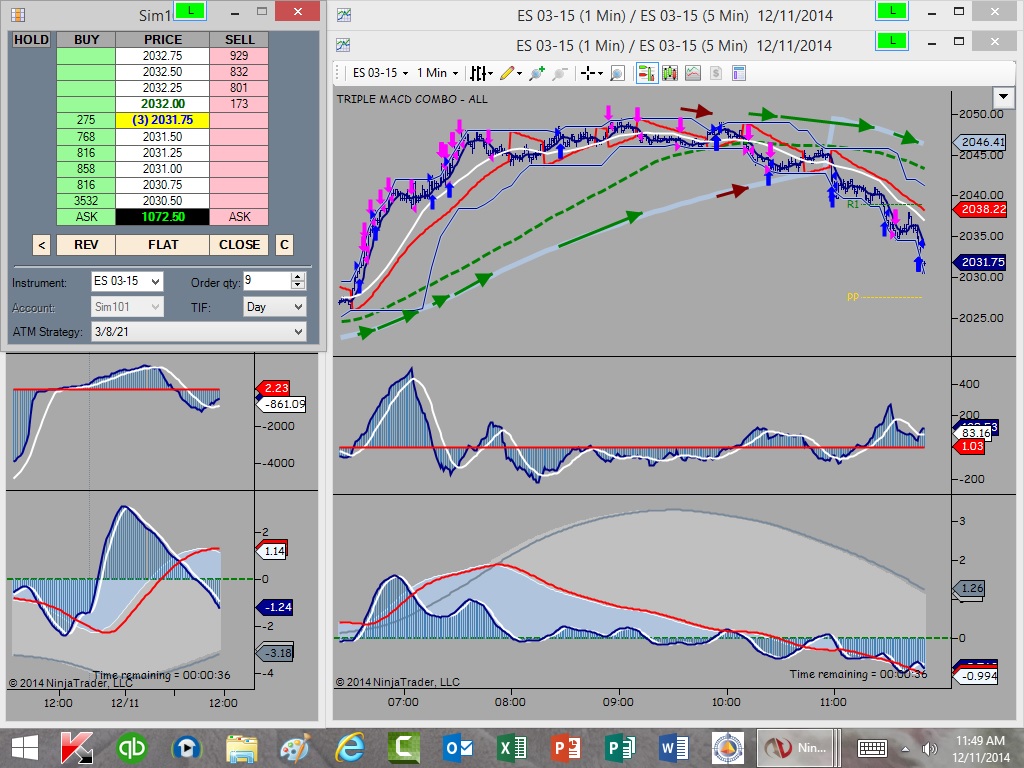Open the indicators line chart icon
Viewport: 1024px width, 768px height.
coord(693,73)
